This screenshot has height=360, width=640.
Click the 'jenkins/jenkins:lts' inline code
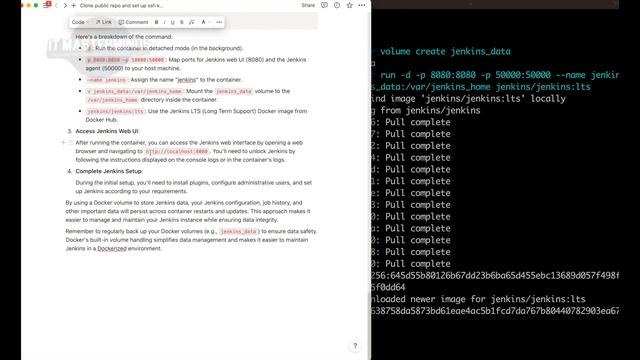115,111
